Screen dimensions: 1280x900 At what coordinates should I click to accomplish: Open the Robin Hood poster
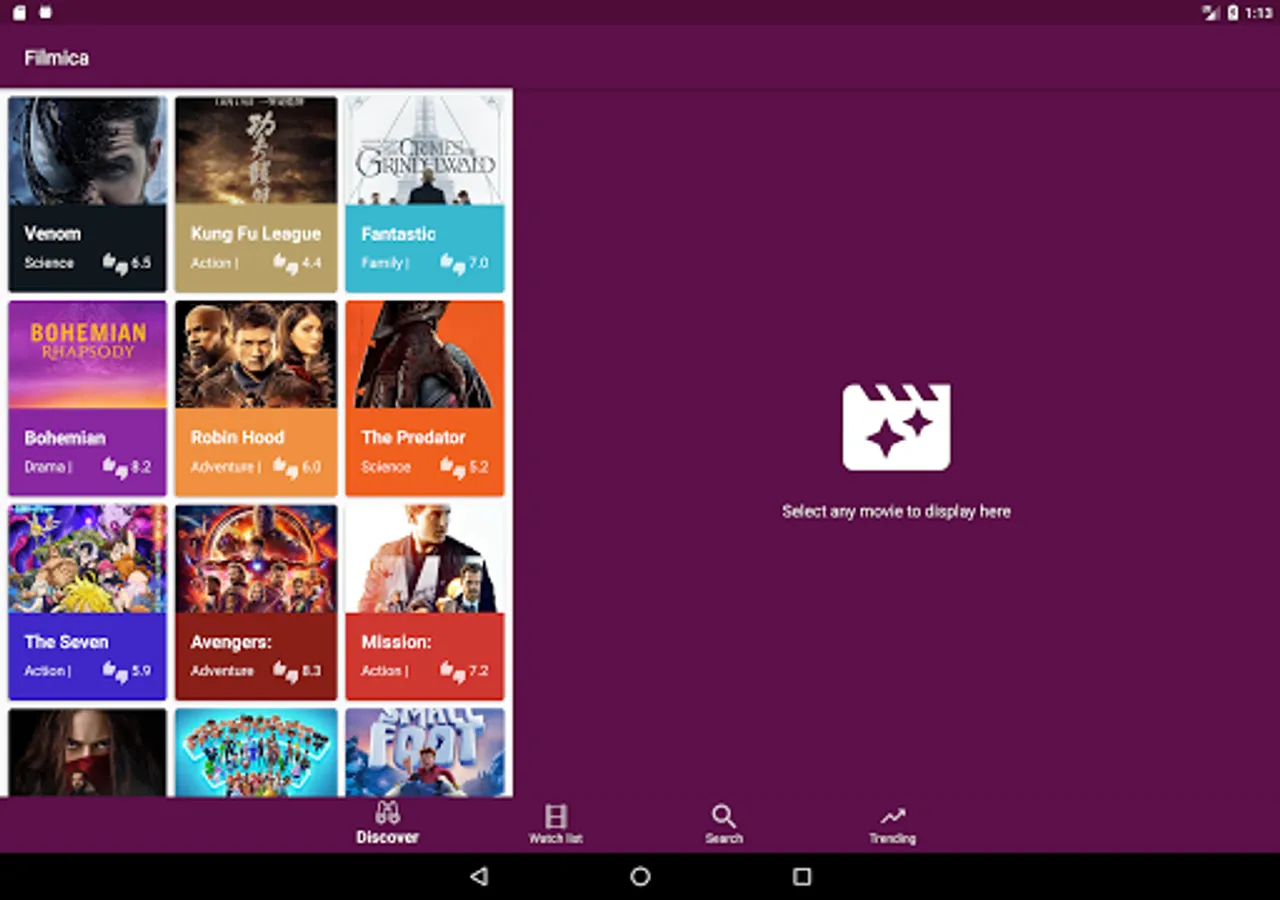(256, 355)
